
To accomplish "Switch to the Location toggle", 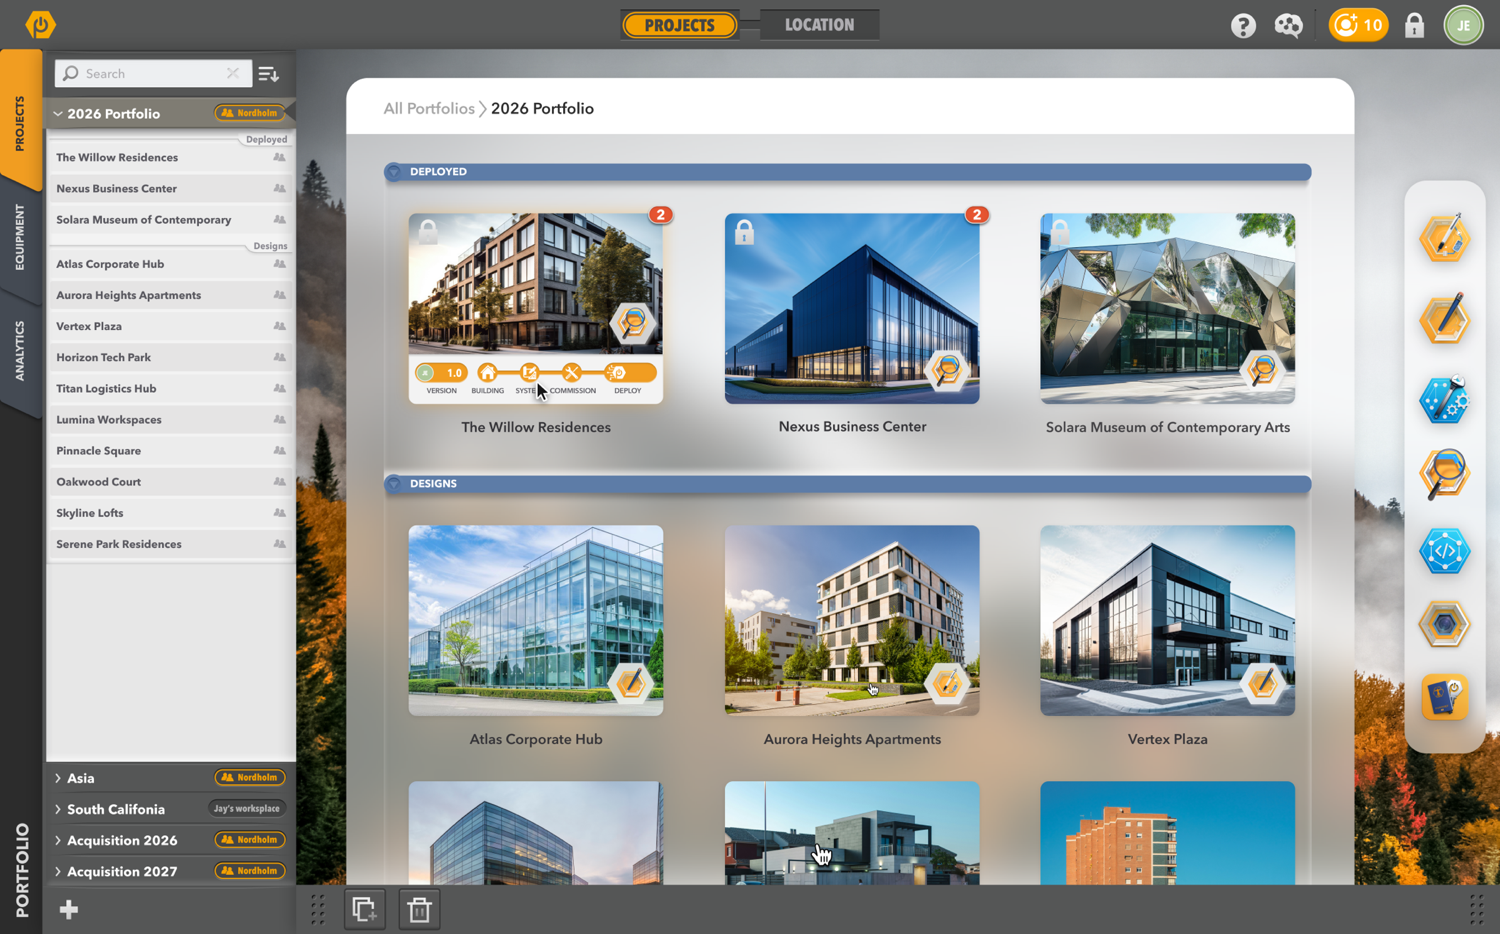I will click(819, 25).
